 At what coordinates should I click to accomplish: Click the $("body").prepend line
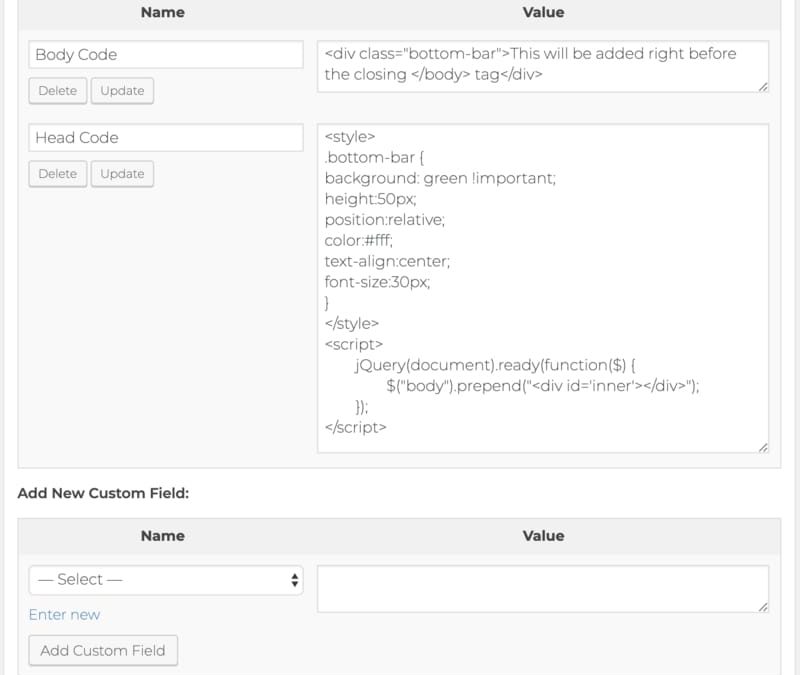[x=543, y=386]
